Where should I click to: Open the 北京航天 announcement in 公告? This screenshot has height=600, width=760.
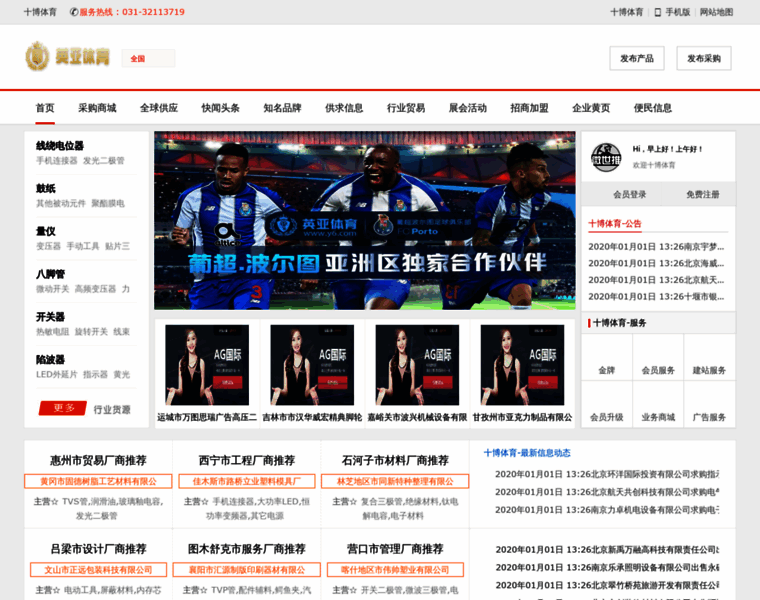coord(656,280)
